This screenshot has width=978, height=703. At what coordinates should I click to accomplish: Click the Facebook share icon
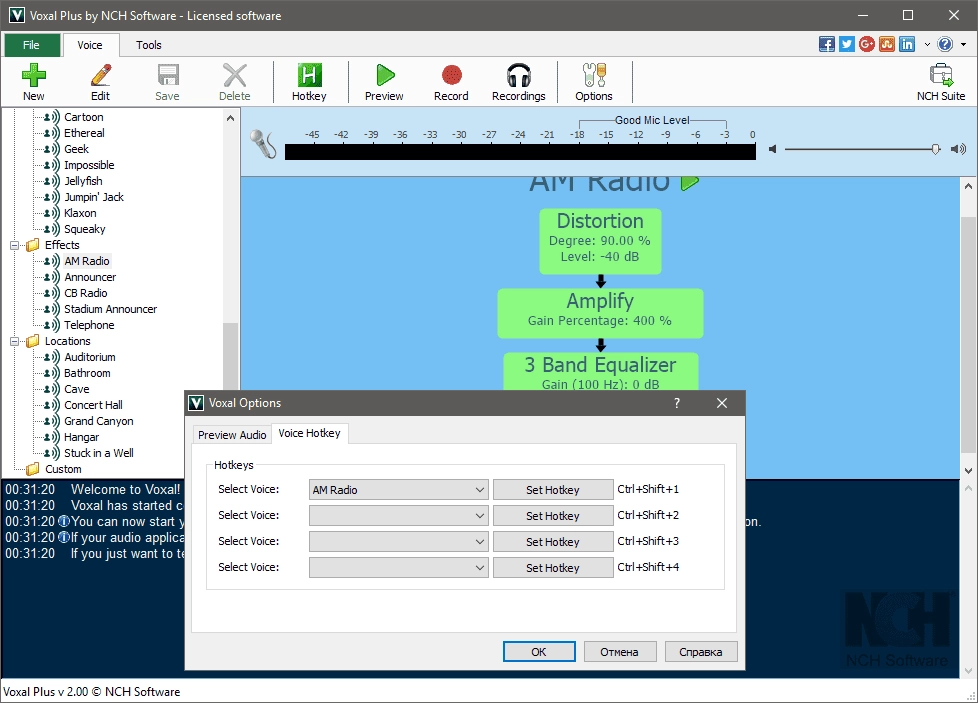tap(827, 44)
